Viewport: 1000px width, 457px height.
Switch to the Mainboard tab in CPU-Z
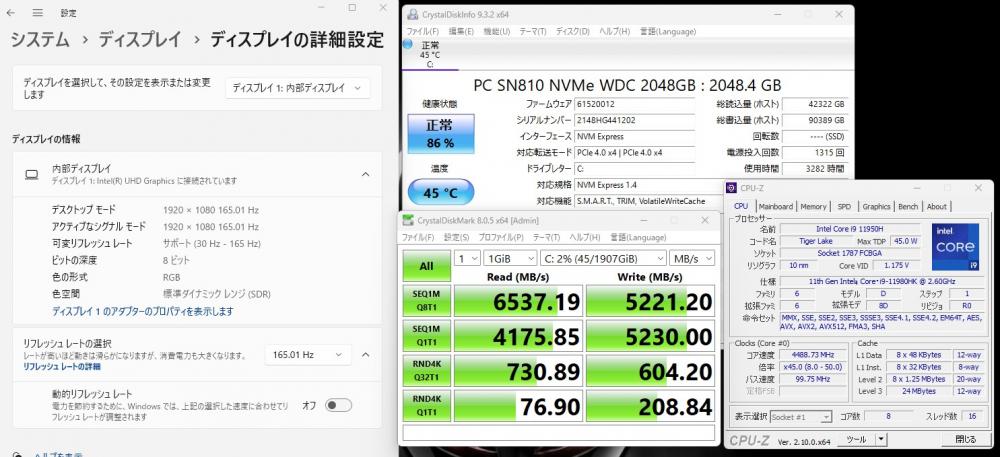click(776, 207)
